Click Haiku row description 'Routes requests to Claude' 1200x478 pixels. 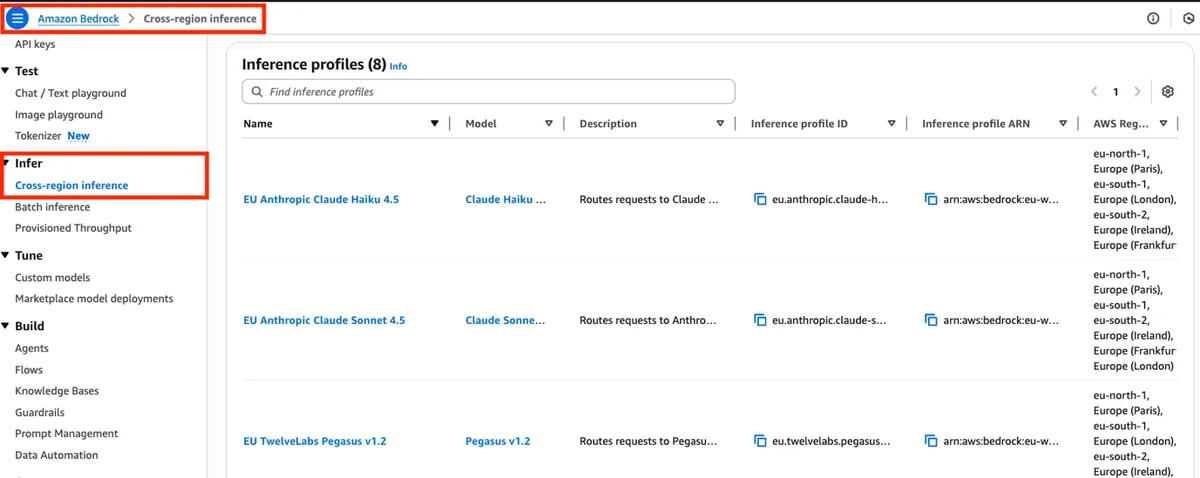pos(649,200)
